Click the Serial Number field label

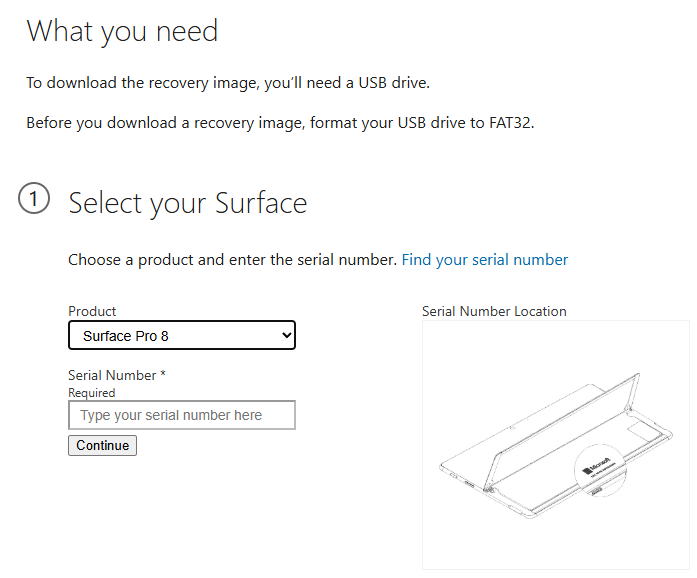tap(112, 375)
